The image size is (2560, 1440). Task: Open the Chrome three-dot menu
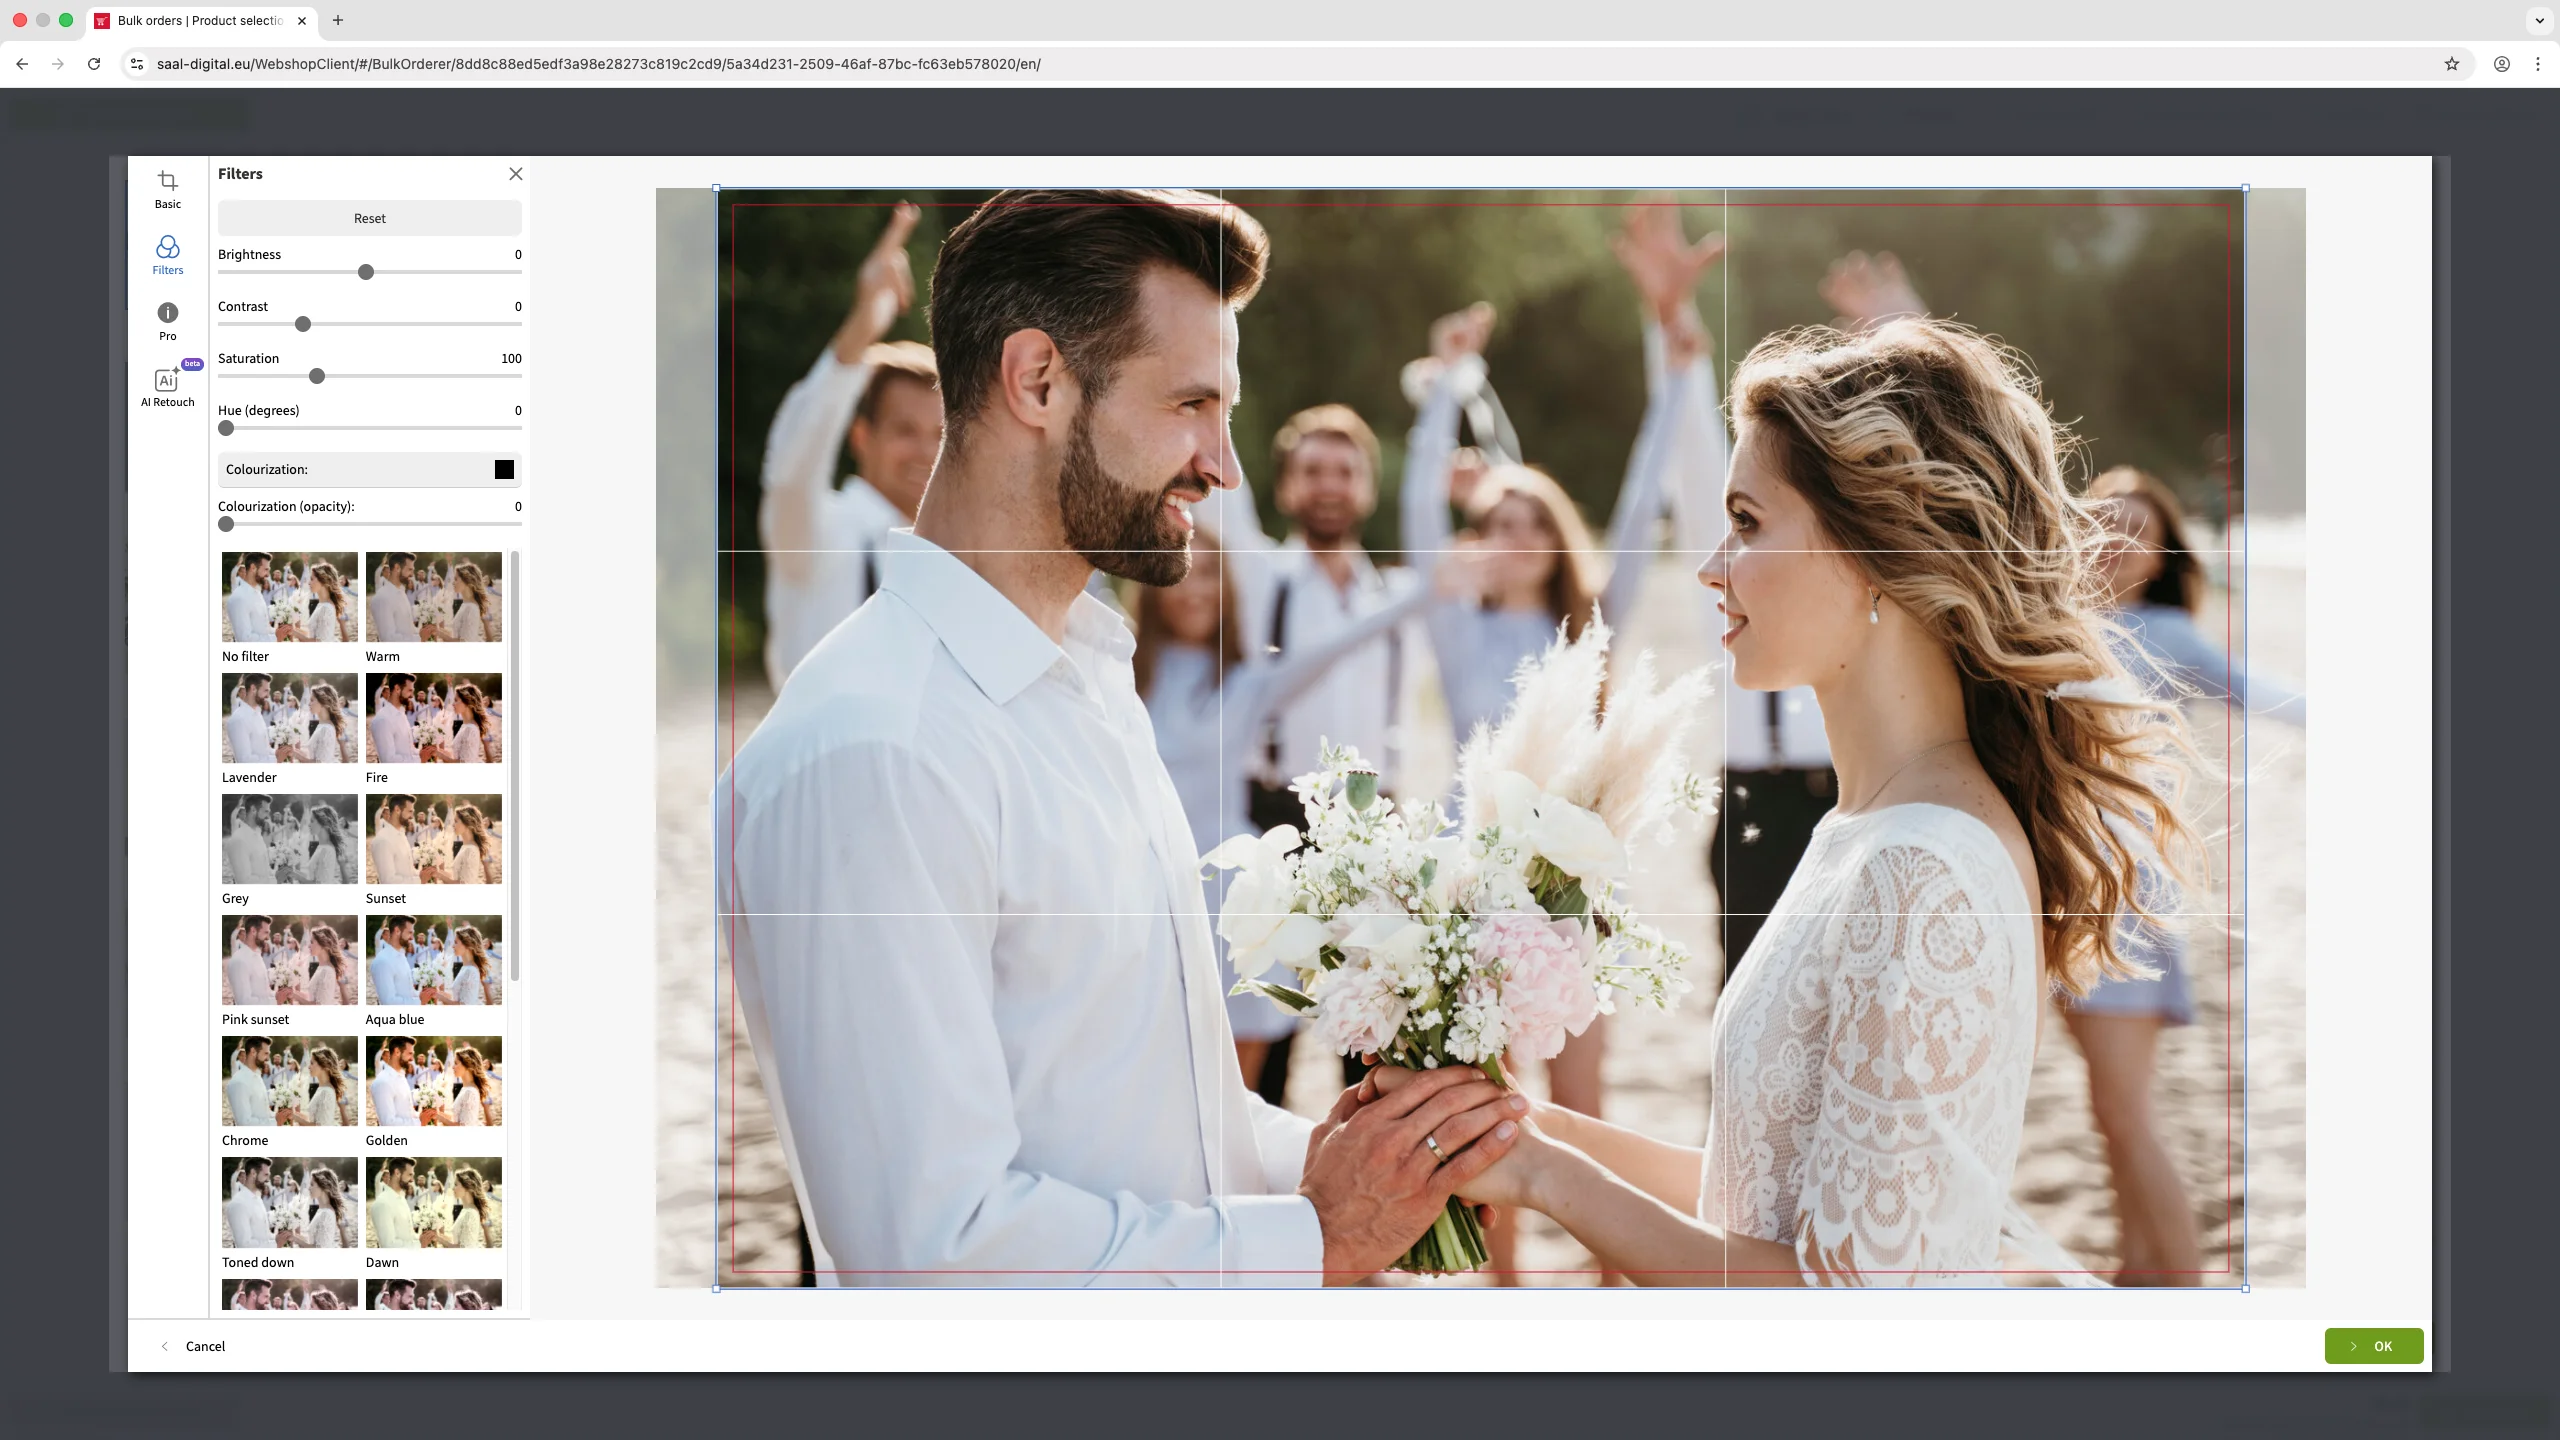tap(2537, 64)
